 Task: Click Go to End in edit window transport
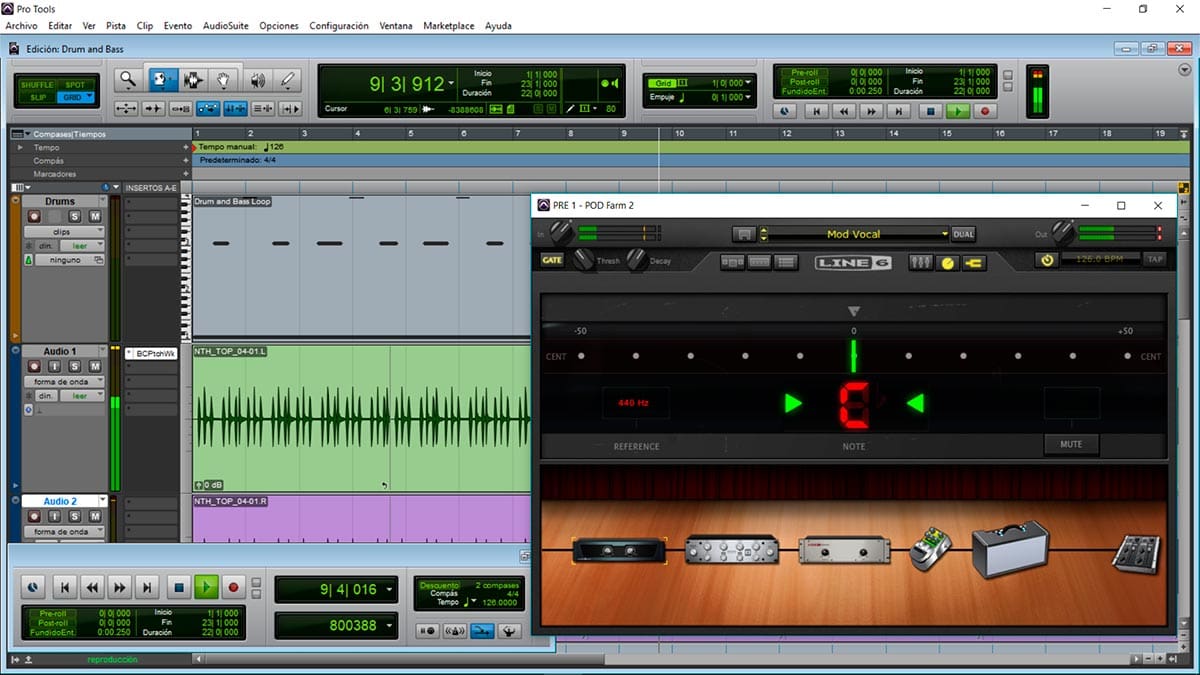[899, 112]
